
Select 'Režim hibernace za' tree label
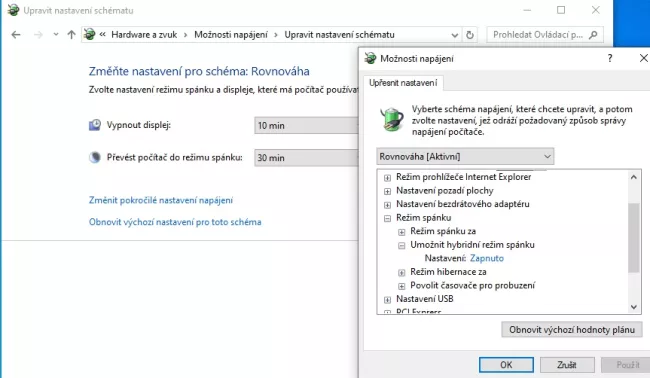(x=448, y=272)
